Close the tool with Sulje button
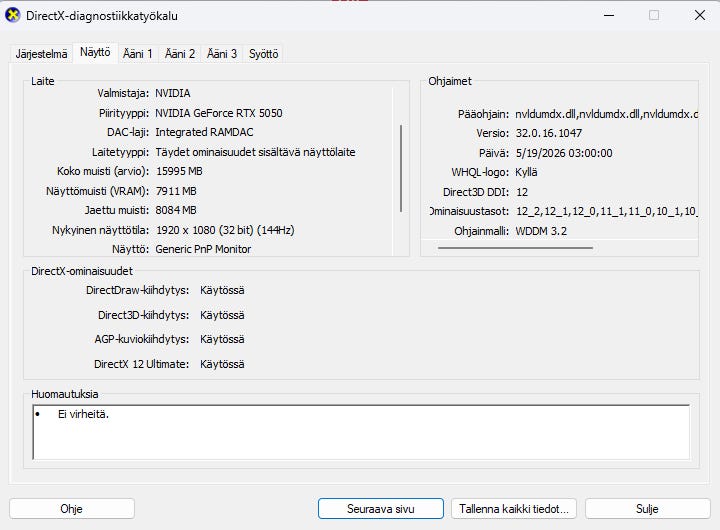 click(x=647, y=509)
